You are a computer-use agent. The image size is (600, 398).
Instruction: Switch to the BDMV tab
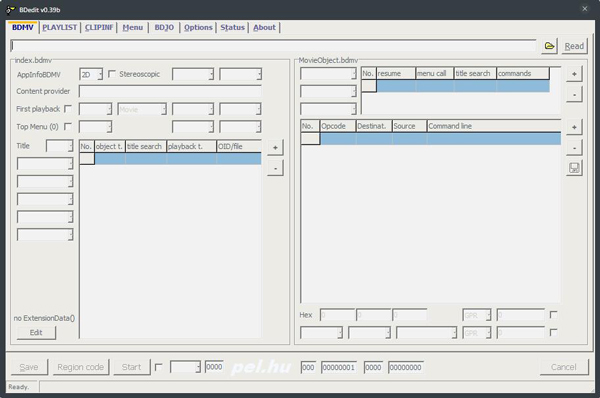coord(23,28)
